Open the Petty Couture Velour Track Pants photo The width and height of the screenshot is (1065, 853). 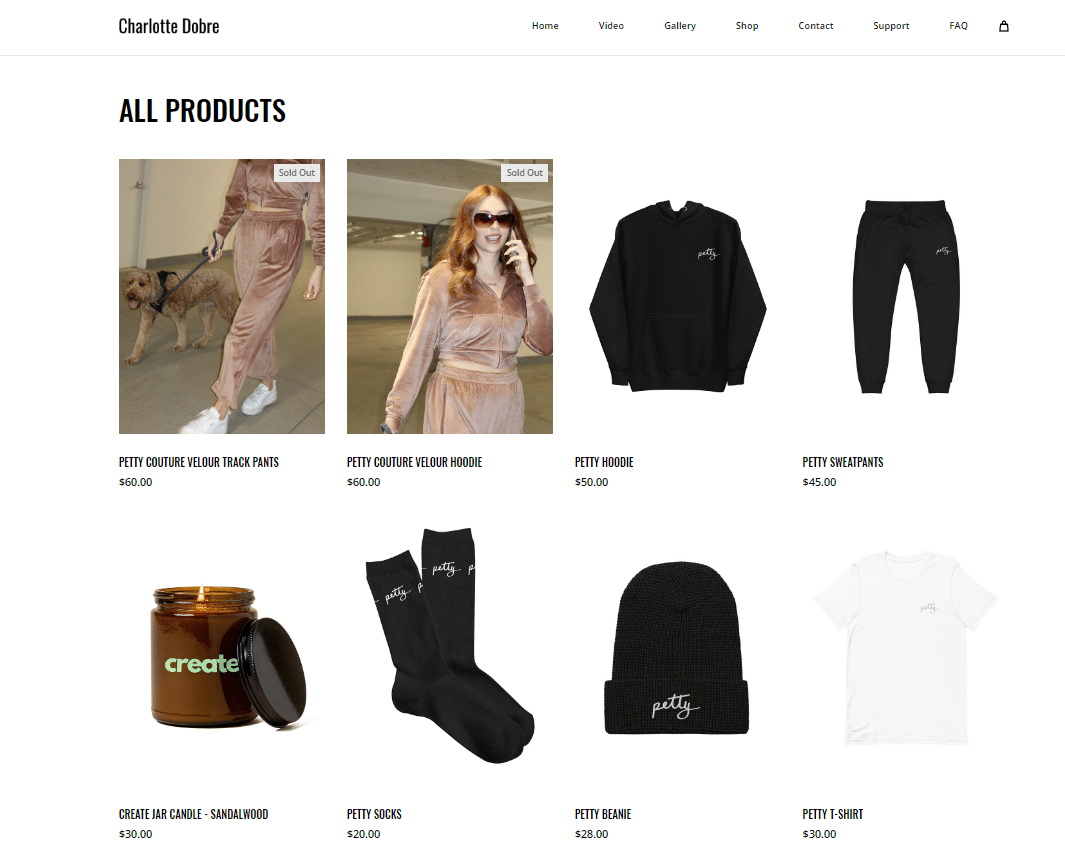221,296
